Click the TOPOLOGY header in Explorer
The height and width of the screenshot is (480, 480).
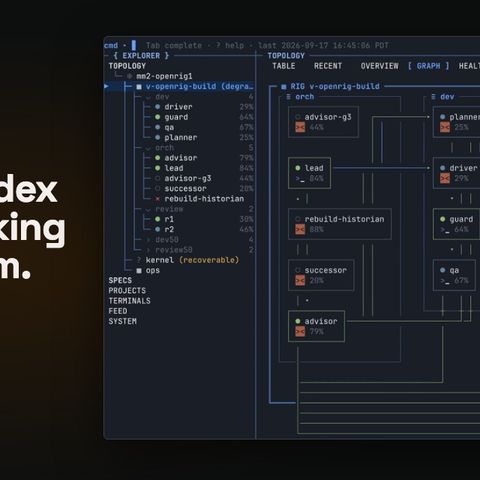127,66
